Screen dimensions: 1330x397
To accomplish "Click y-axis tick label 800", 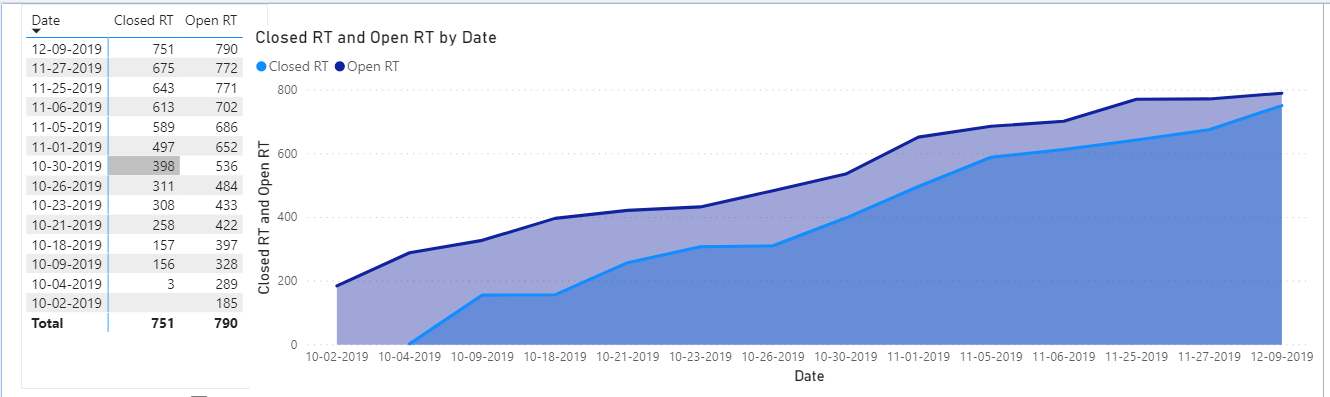I will coord(287,90).
